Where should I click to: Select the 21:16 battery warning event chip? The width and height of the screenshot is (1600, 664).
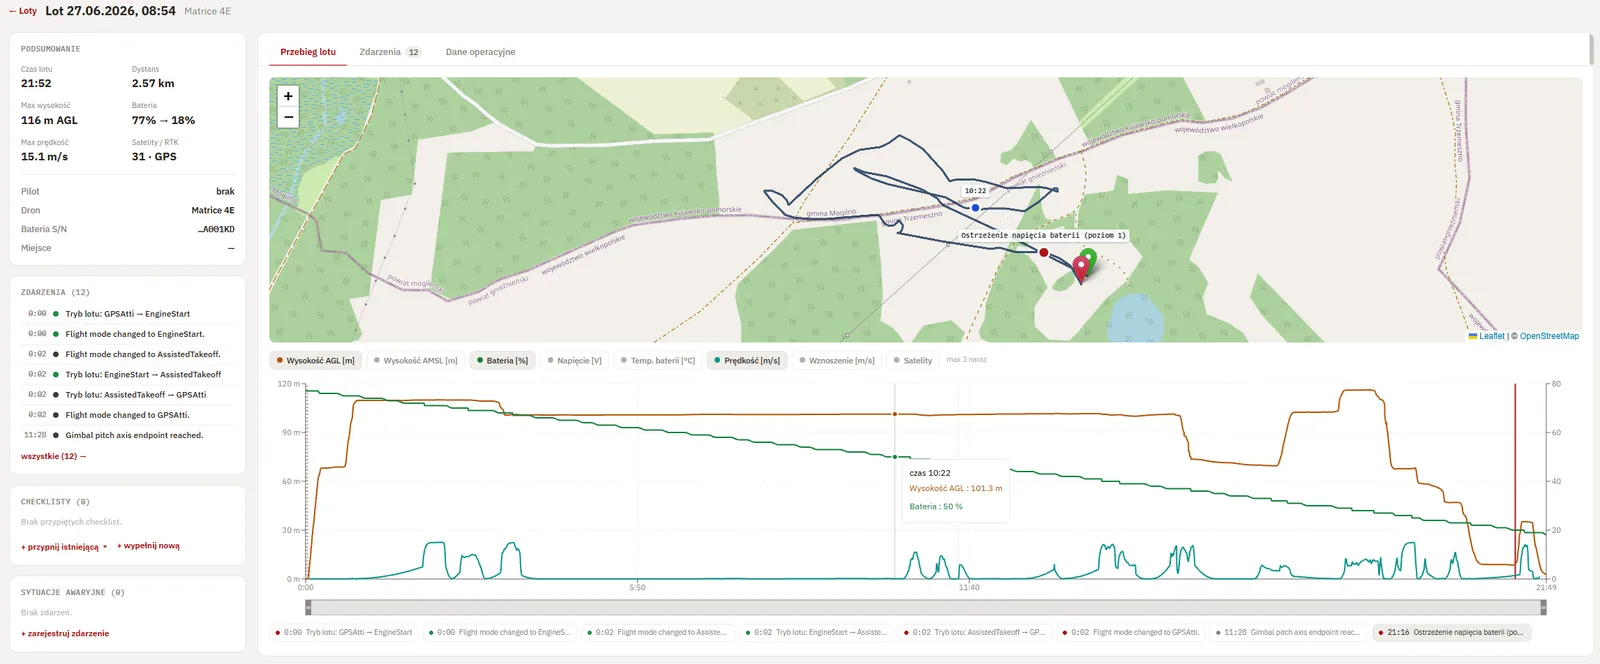coord(1452,632)
